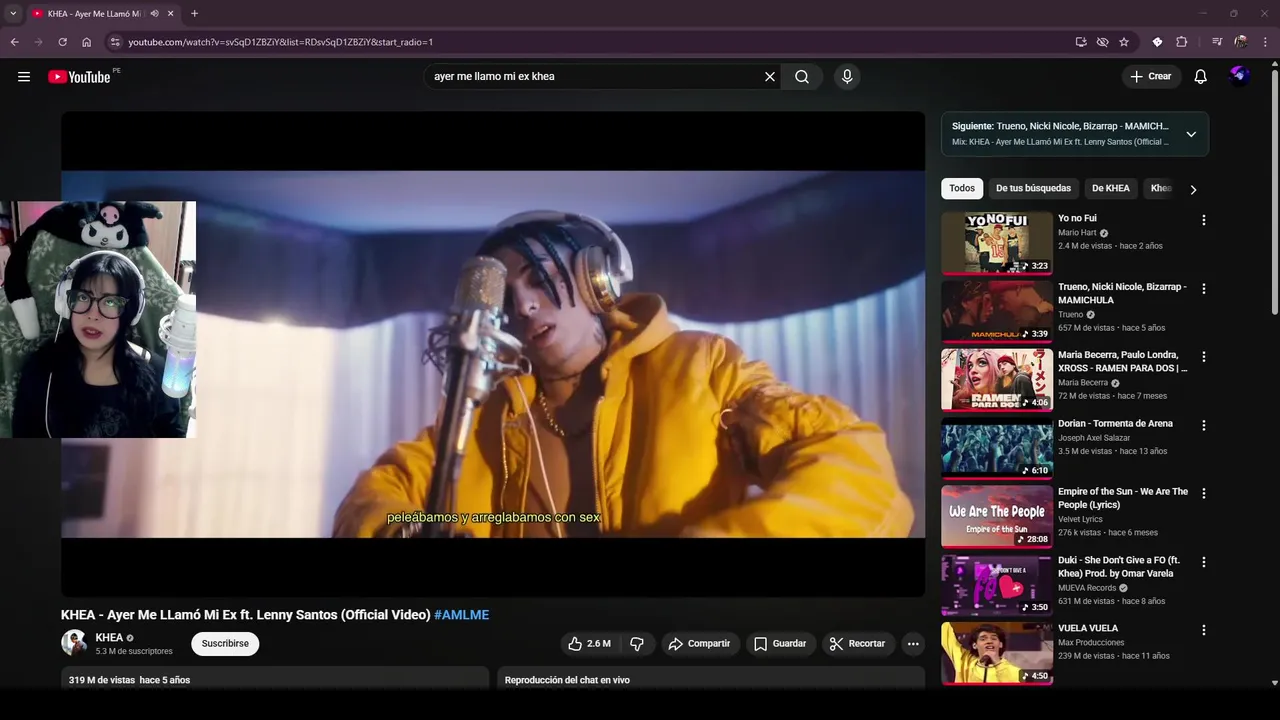Open the MUEVA Records channel name
The image size is (1280, 720).
[1087, 588]
